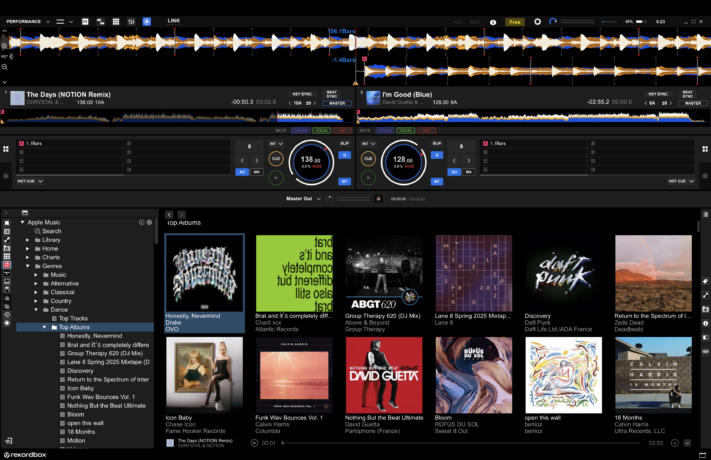Image resolution: width=711 pixels, height=460 pixels.
Task: Select Icon Baby in the album tree
Action: 80,388
